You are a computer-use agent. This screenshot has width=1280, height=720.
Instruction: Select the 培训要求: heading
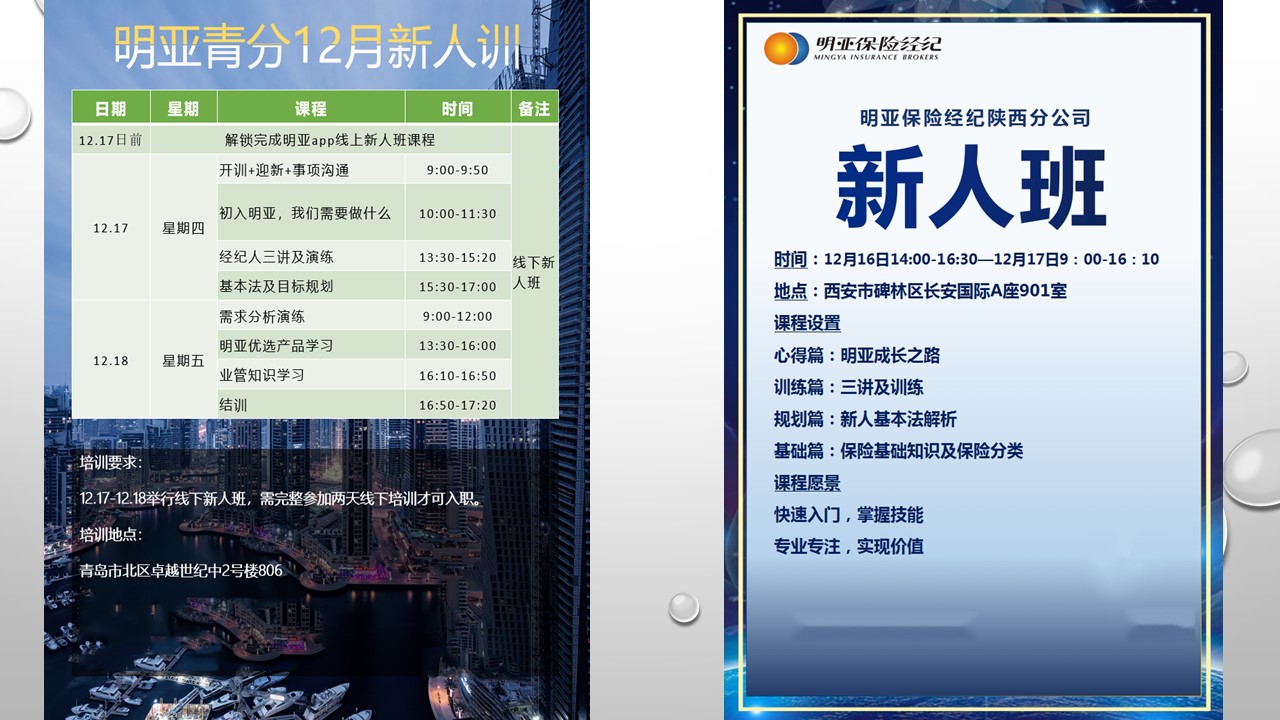tap(111, 463)
